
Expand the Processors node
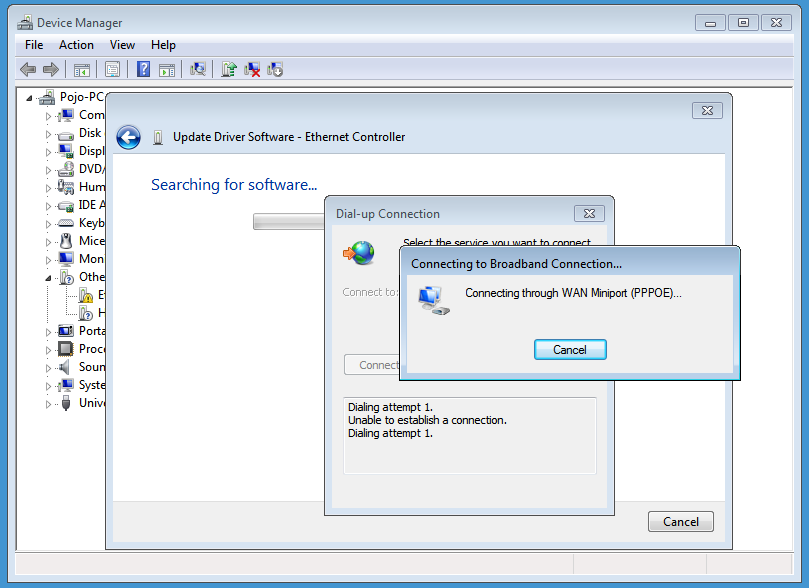pyautogui.click(x=48, y=350)
